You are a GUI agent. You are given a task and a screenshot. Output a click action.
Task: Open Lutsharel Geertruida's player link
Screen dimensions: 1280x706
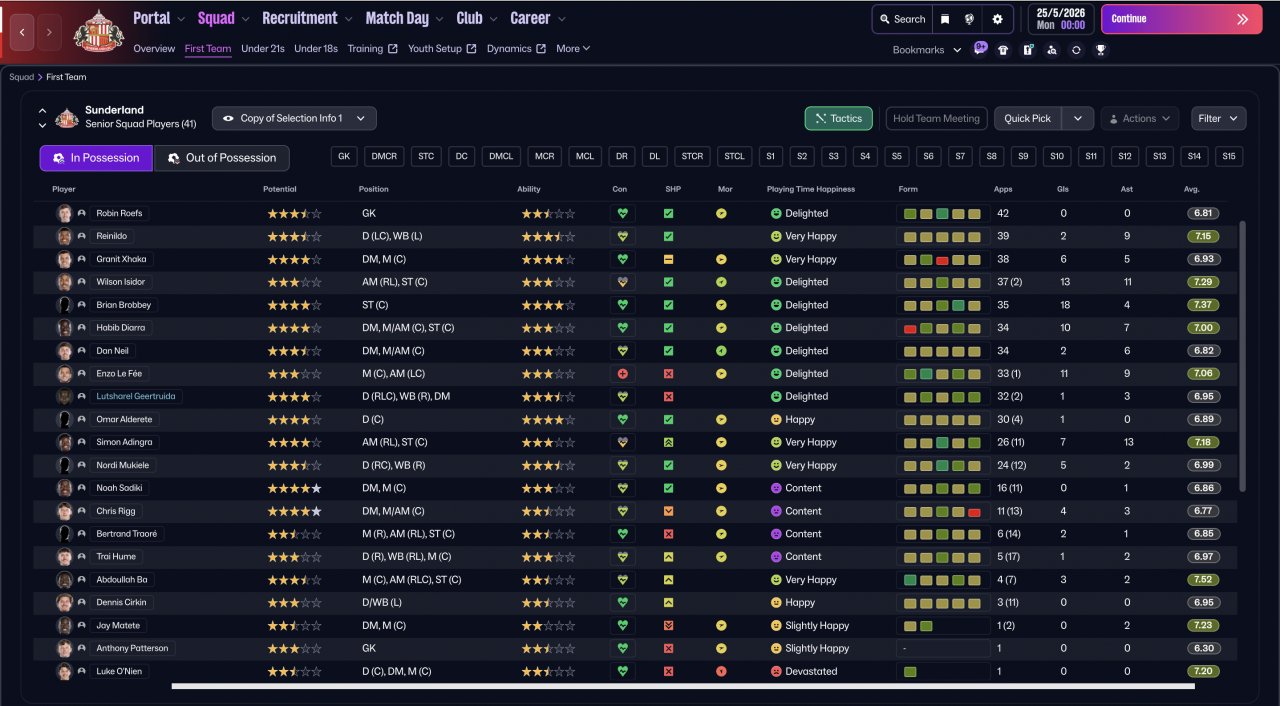click(135, 397)
